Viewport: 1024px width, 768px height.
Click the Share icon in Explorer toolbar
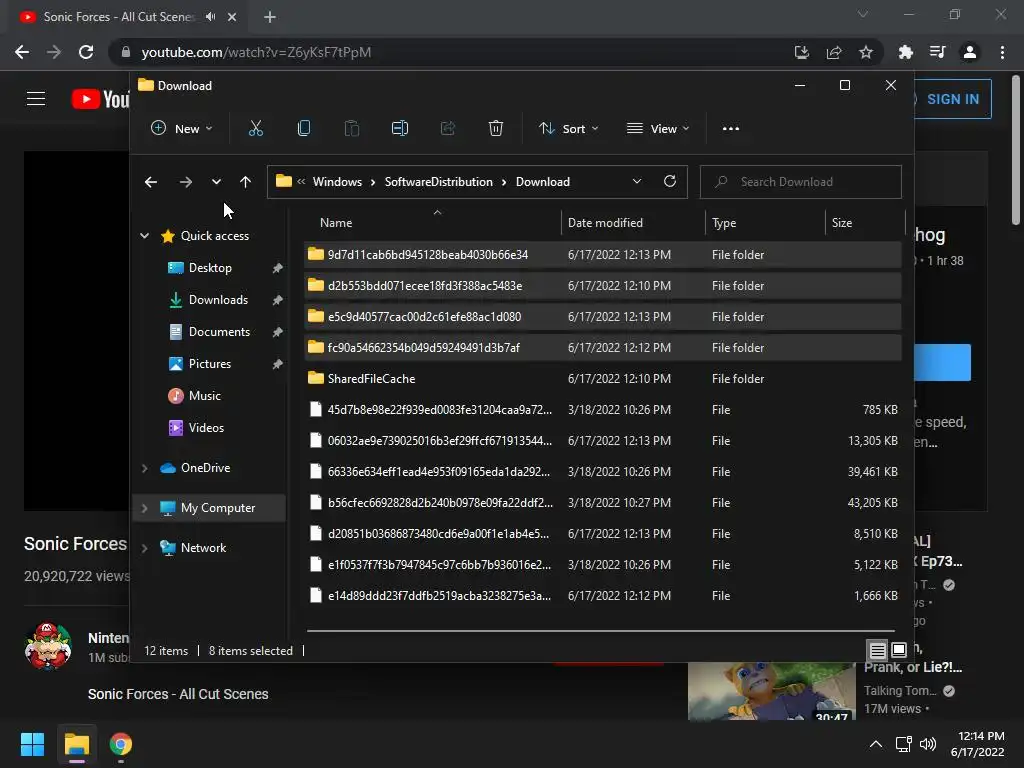pyautogui.click(x=447, y=129)
